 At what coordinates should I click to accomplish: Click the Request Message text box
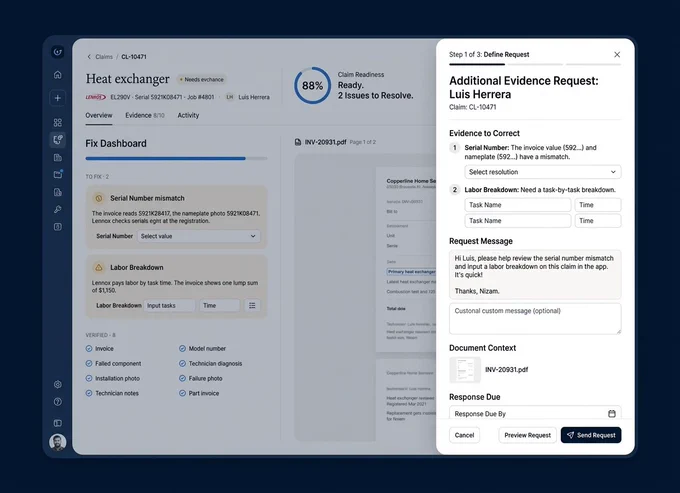point(535,274)
